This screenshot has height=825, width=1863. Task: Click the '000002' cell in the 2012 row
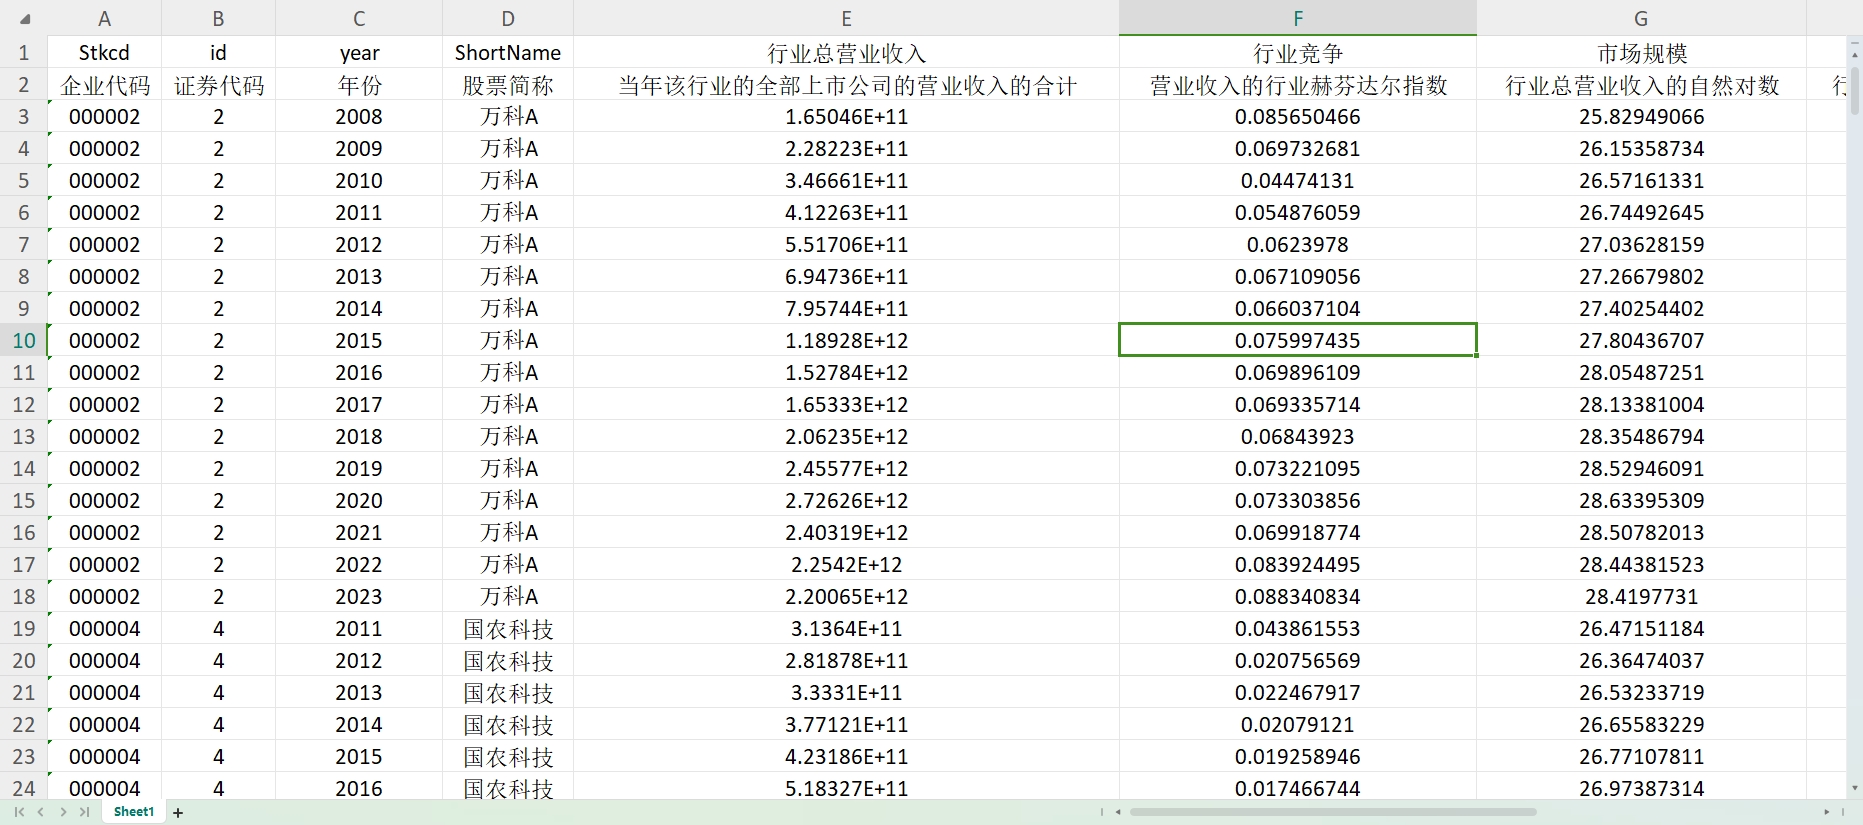click(104, 244)
